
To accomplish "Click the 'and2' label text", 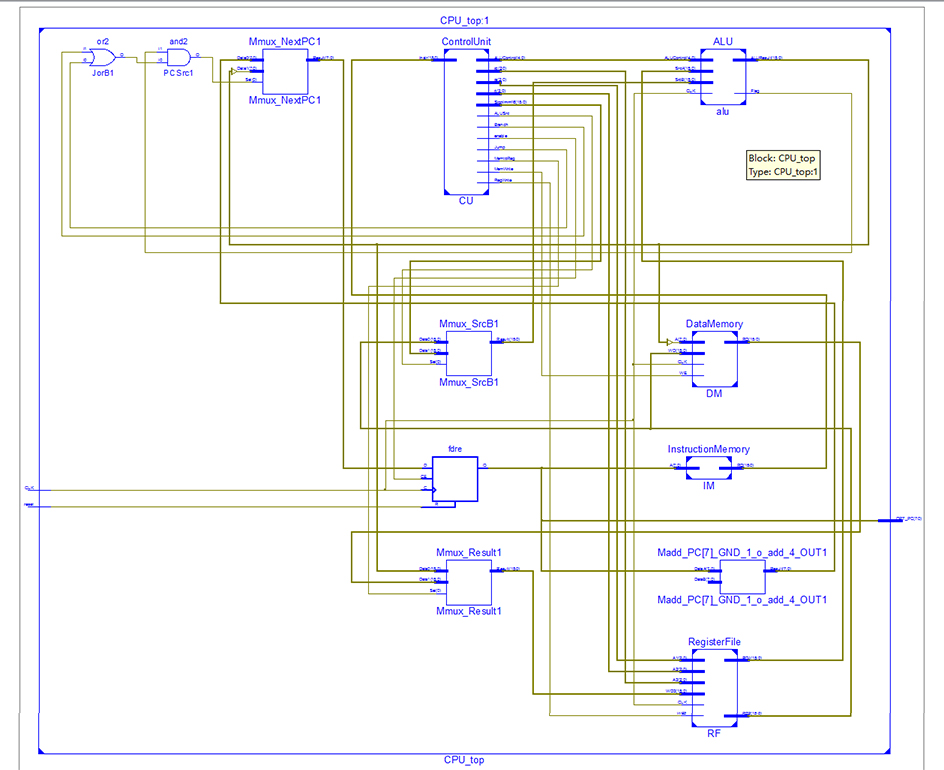I will pyautogui.click(x=178, y=42).
